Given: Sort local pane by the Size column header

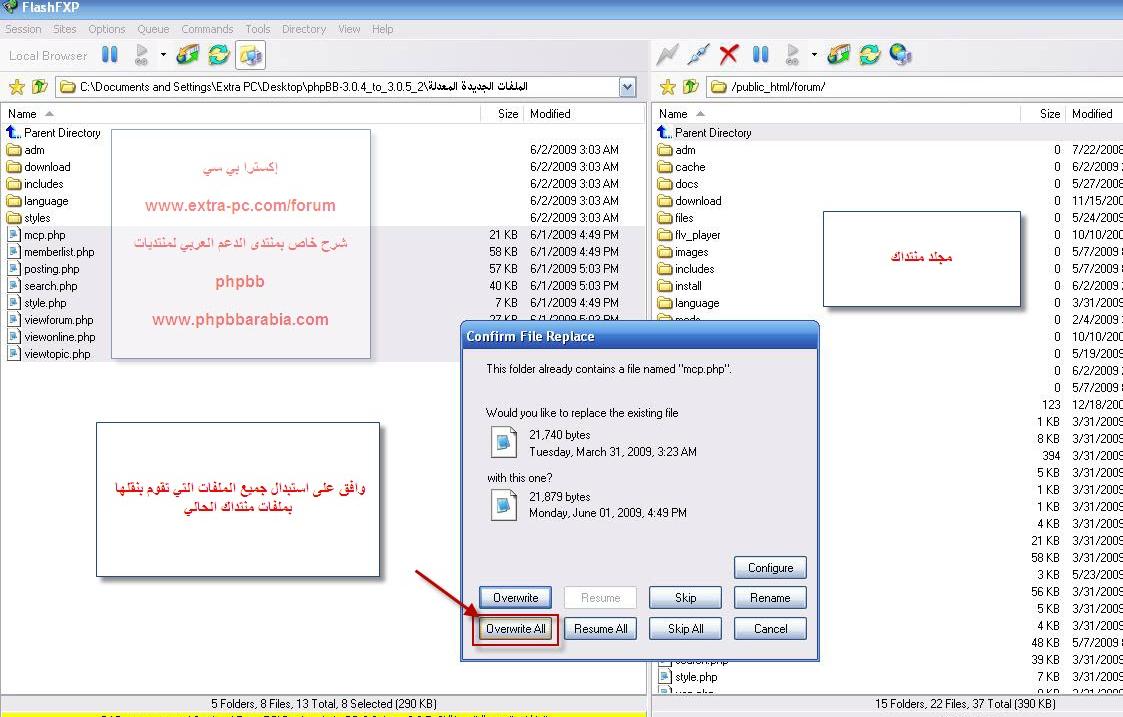Looking at the screenshot, I should 502,114.
